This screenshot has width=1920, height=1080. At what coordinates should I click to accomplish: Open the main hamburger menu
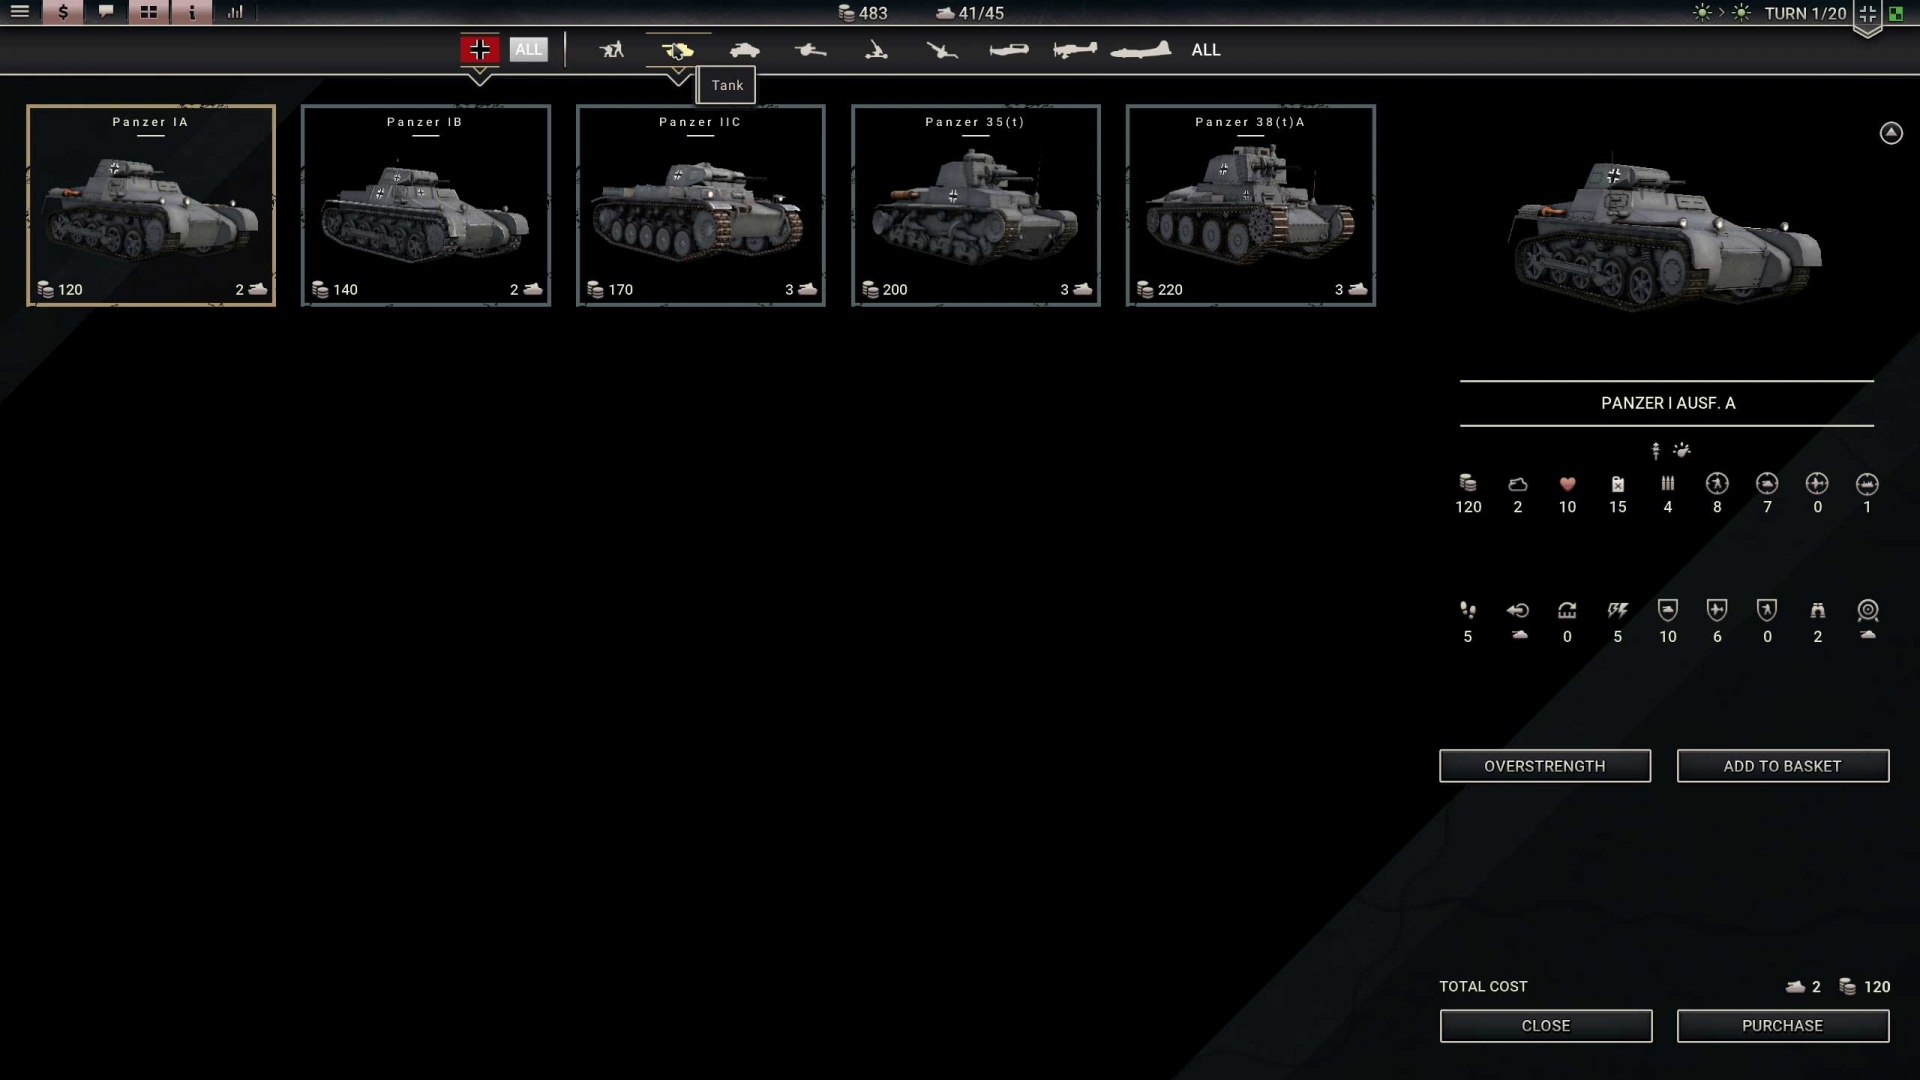point(20,12)
